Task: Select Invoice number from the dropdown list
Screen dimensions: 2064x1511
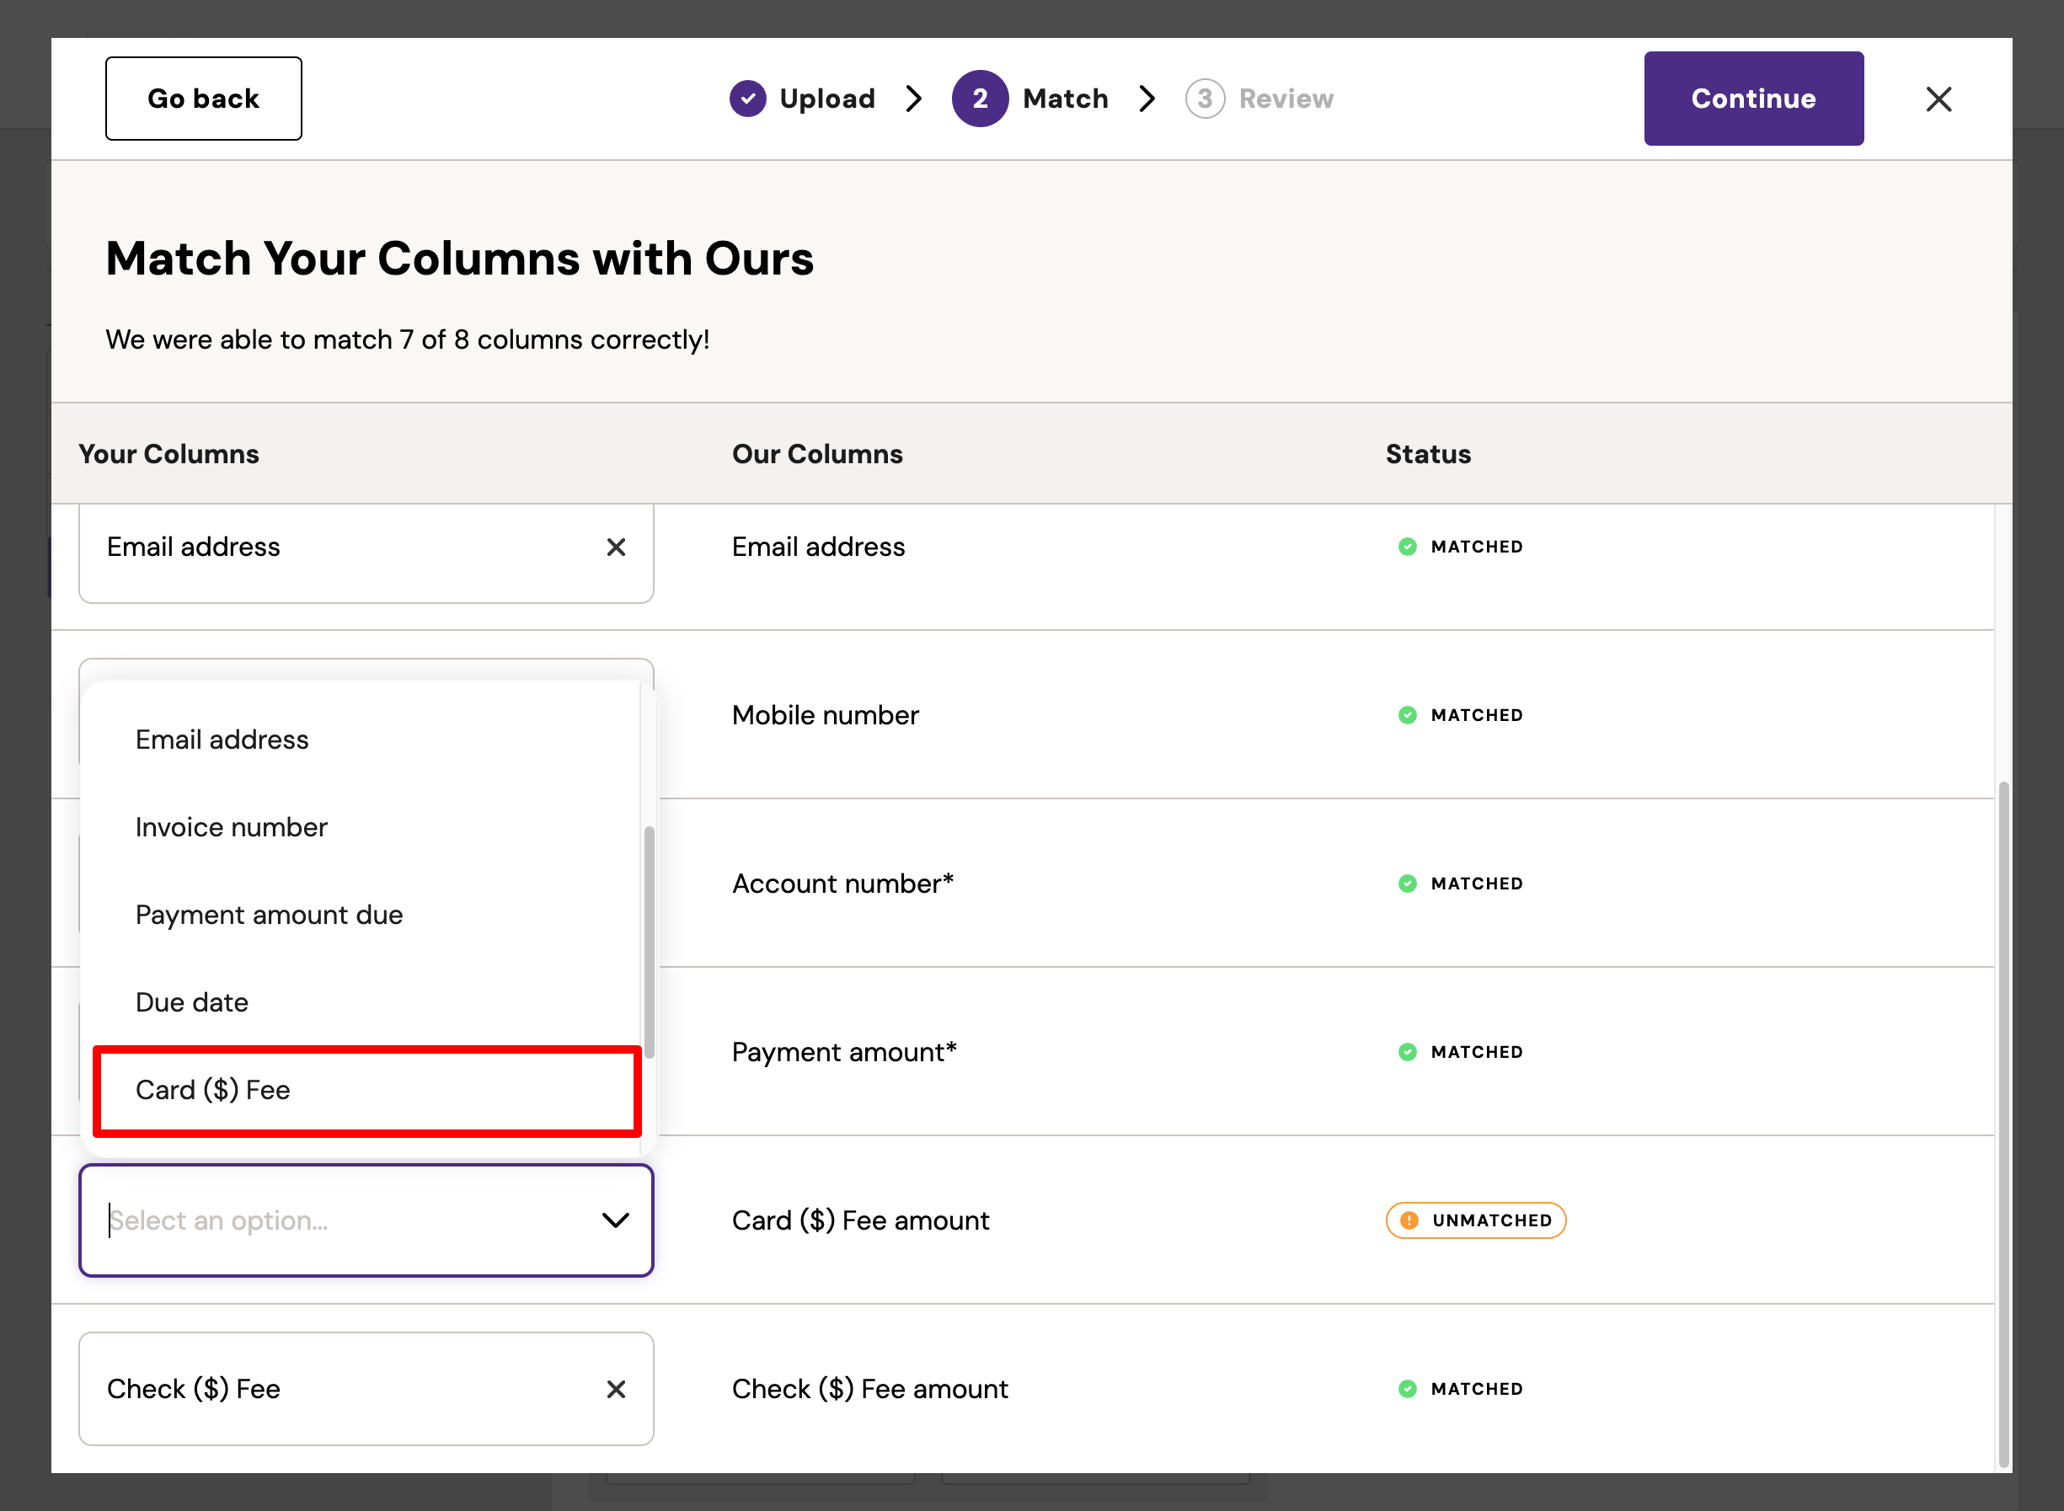Action: [x=230, y=827]
